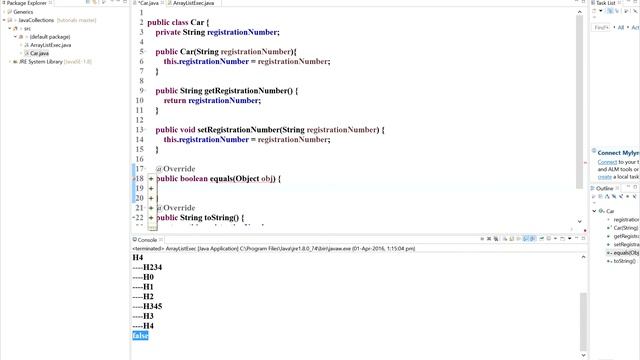The image size is (640, 360).
Task: Click the Find field in Task List
Action: click(601, 27)
